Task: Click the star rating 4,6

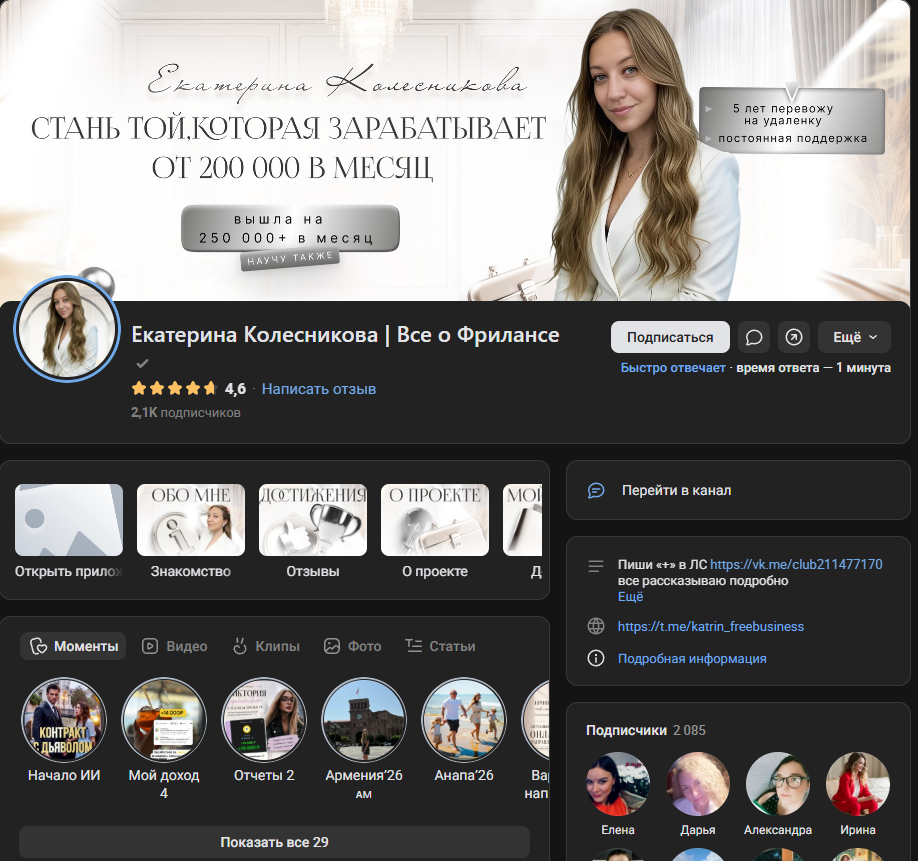Action: click(189, 388)
